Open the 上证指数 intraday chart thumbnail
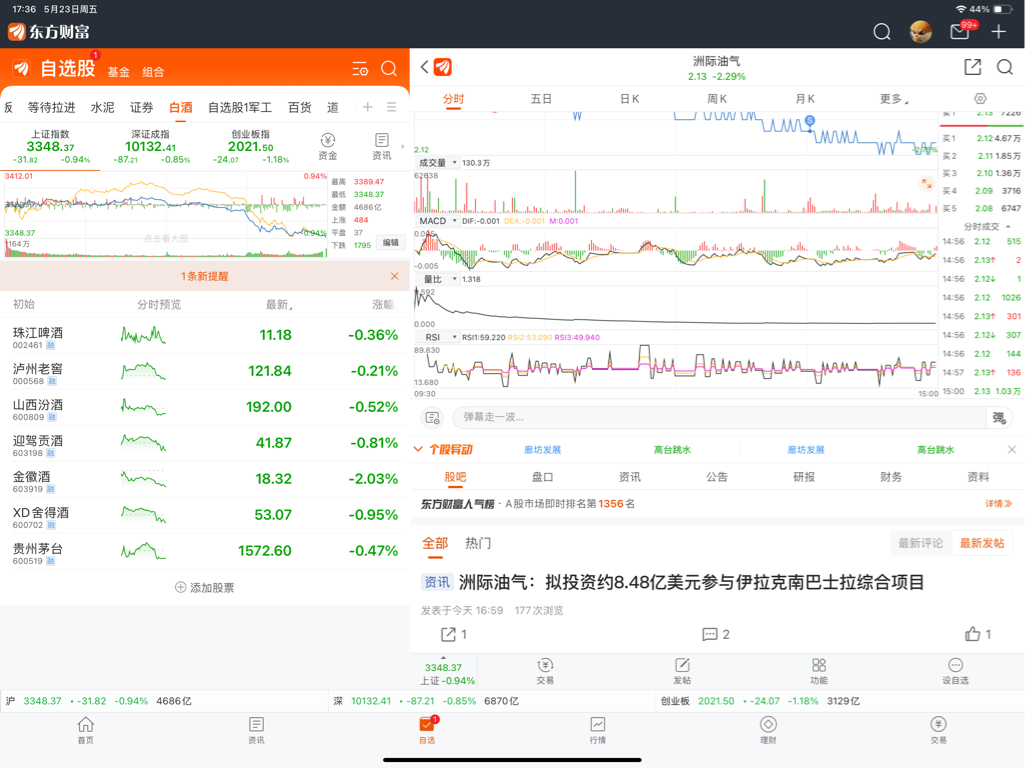 165,214
